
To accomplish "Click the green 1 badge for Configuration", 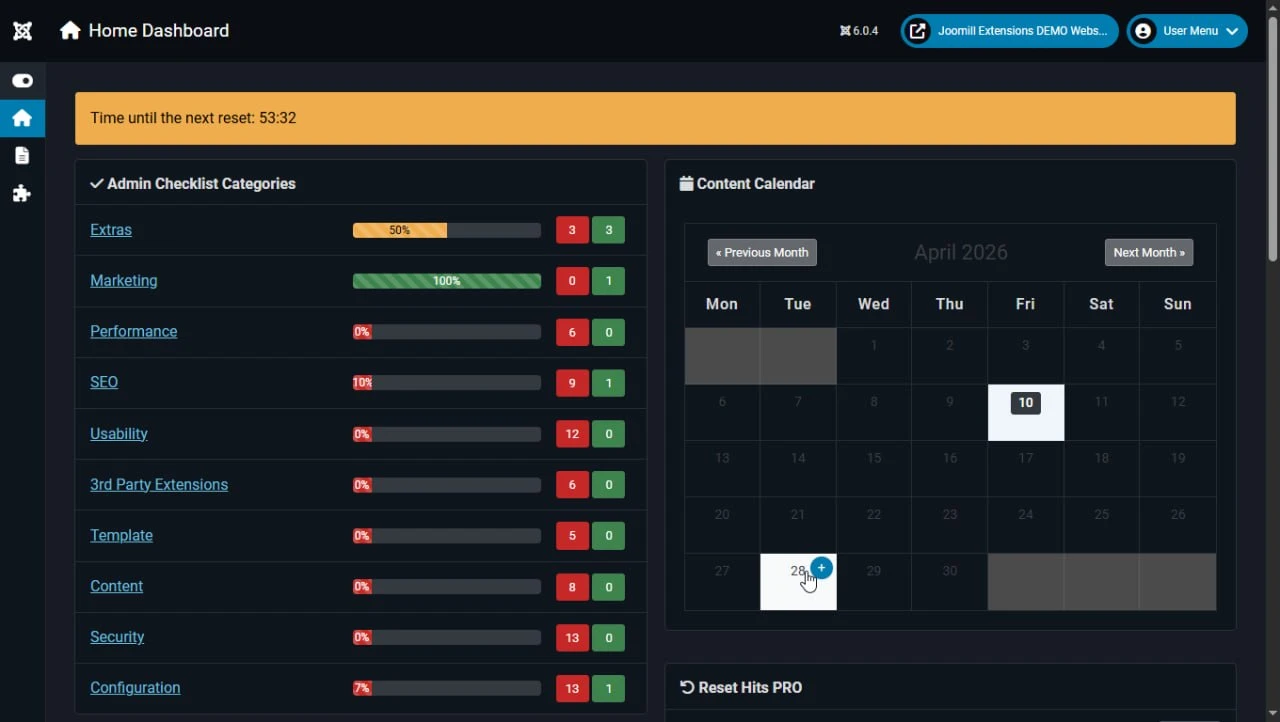I will (608, 688).
